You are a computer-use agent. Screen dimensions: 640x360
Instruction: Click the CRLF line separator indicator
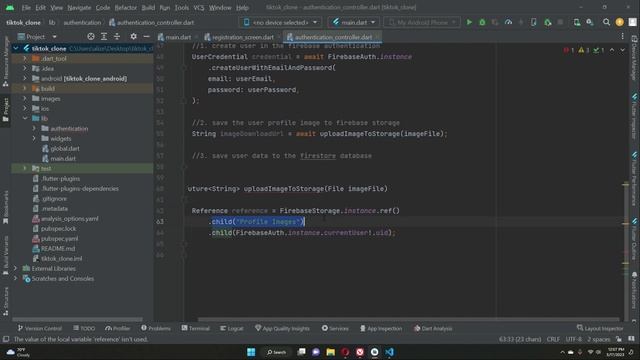click(553, 339)
